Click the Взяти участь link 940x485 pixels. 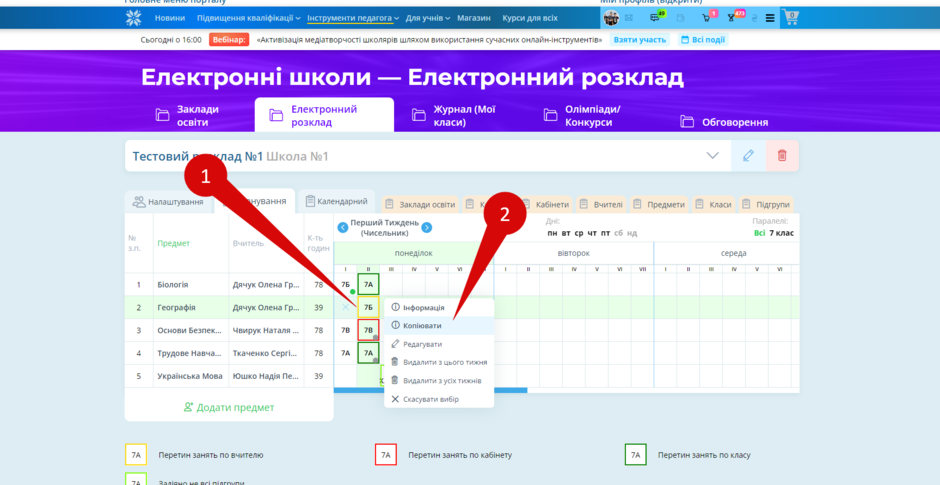click(640, 40)
